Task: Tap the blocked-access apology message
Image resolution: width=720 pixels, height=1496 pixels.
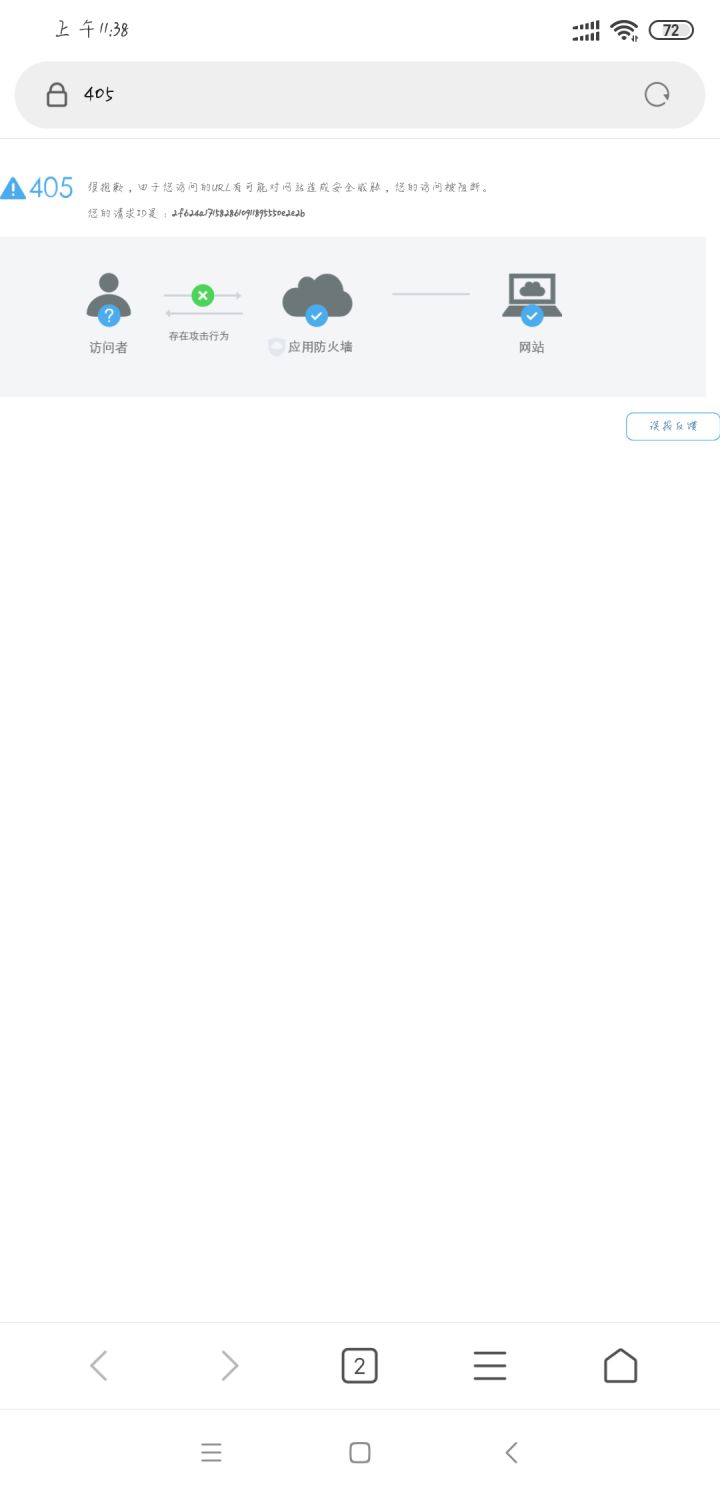Action: pos(288,187)
